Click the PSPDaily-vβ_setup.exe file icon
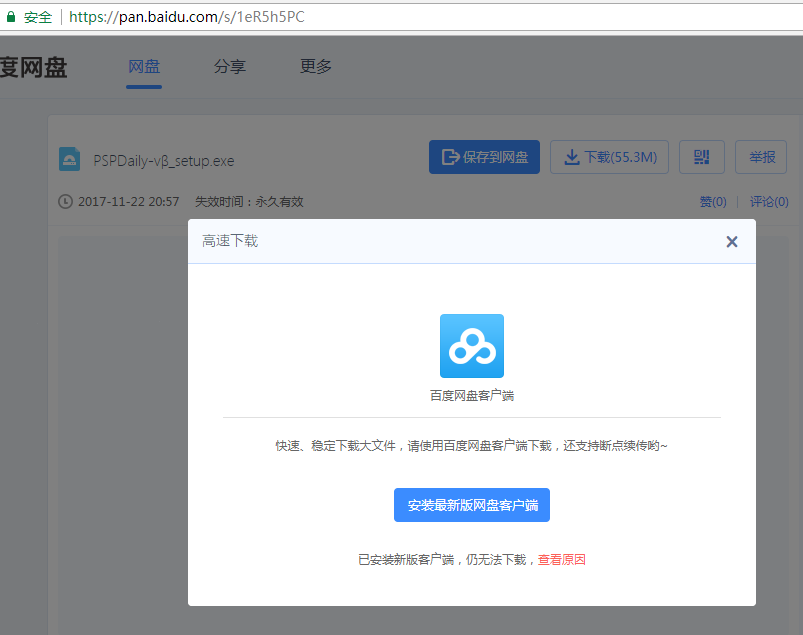The width and height of the screenshot is (803, 635). [x=70, y=159]
